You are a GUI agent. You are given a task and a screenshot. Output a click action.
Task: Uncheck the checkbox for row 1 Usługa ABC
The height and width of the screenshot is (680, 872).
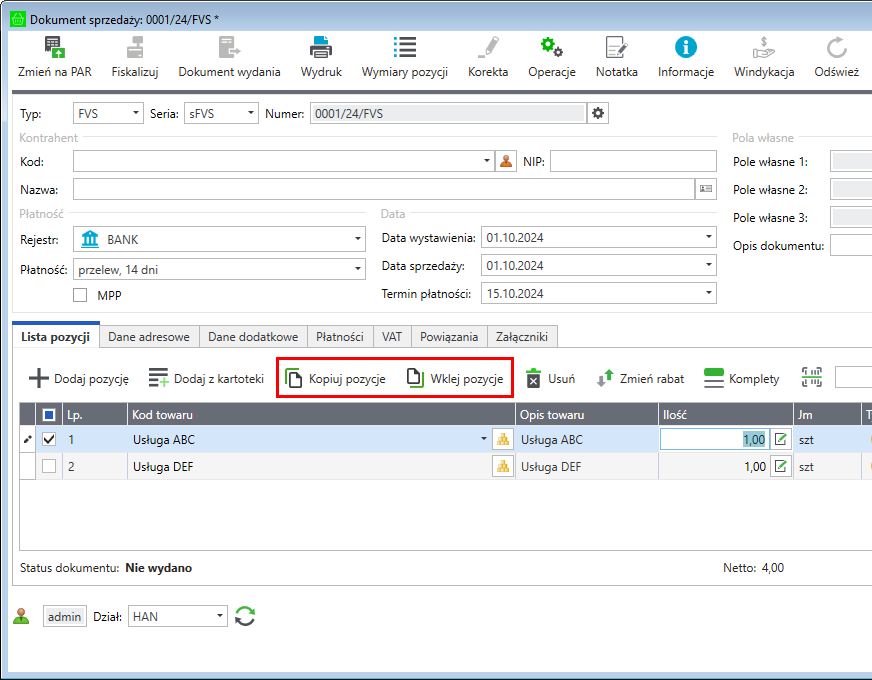[49, 439]
